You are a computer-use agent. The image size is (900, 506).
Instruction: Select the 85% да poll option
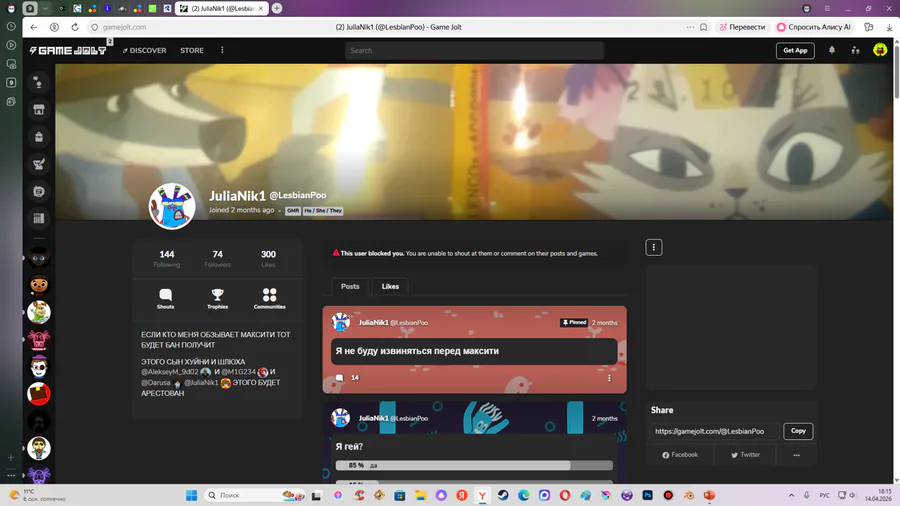[x=474, y=465]
